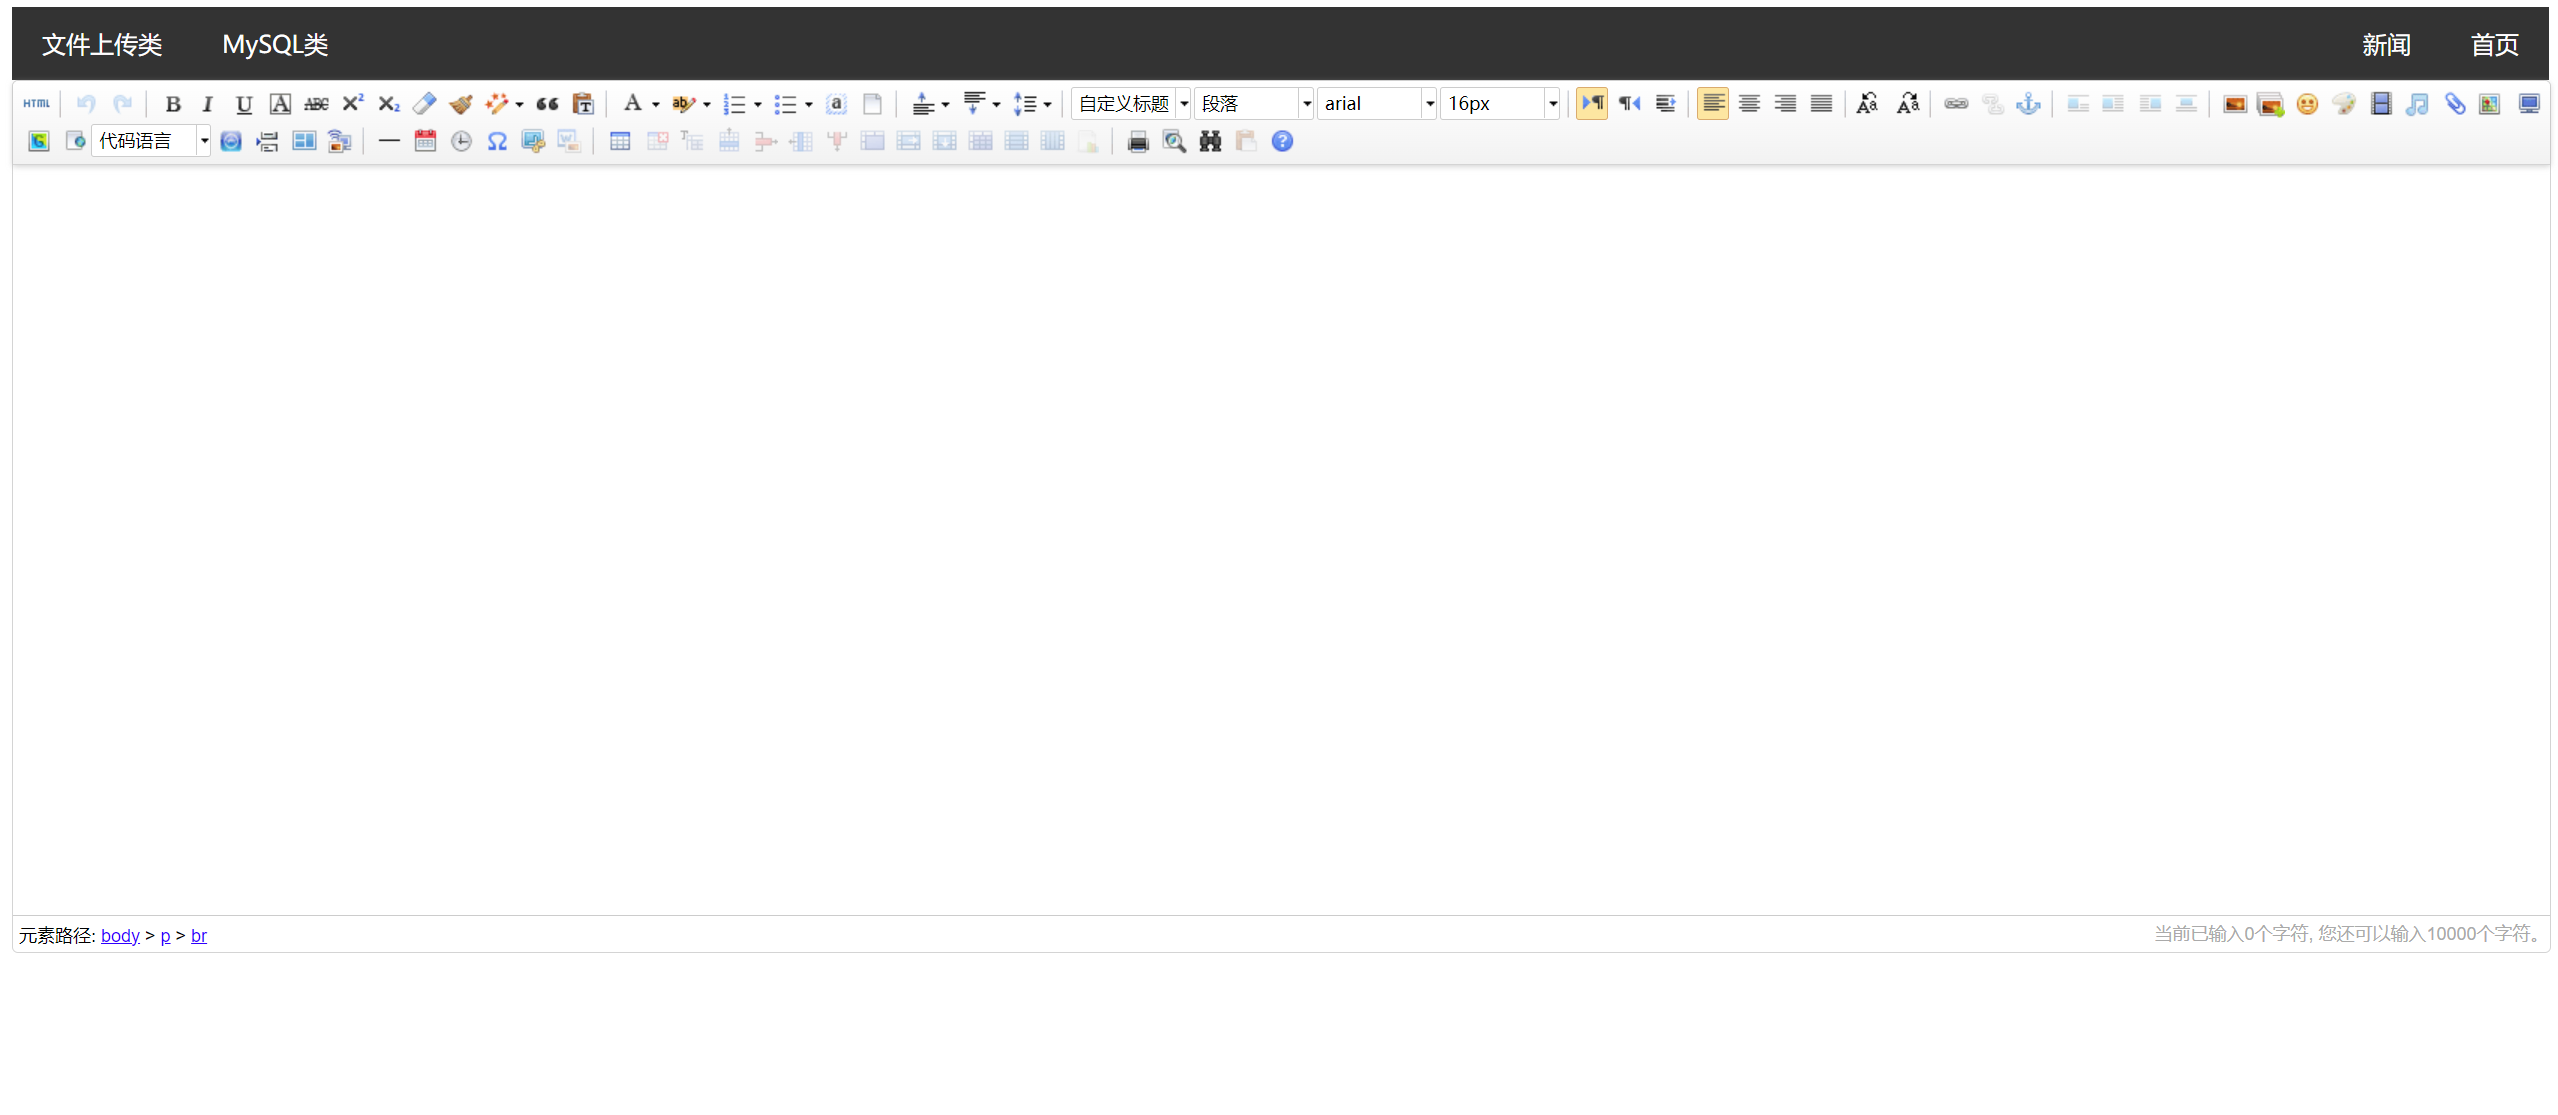Screen dimensions: 2558x1115
Task: Open the arial font family dropdown
Action: pyautogui.click(x=1430, y=104)
